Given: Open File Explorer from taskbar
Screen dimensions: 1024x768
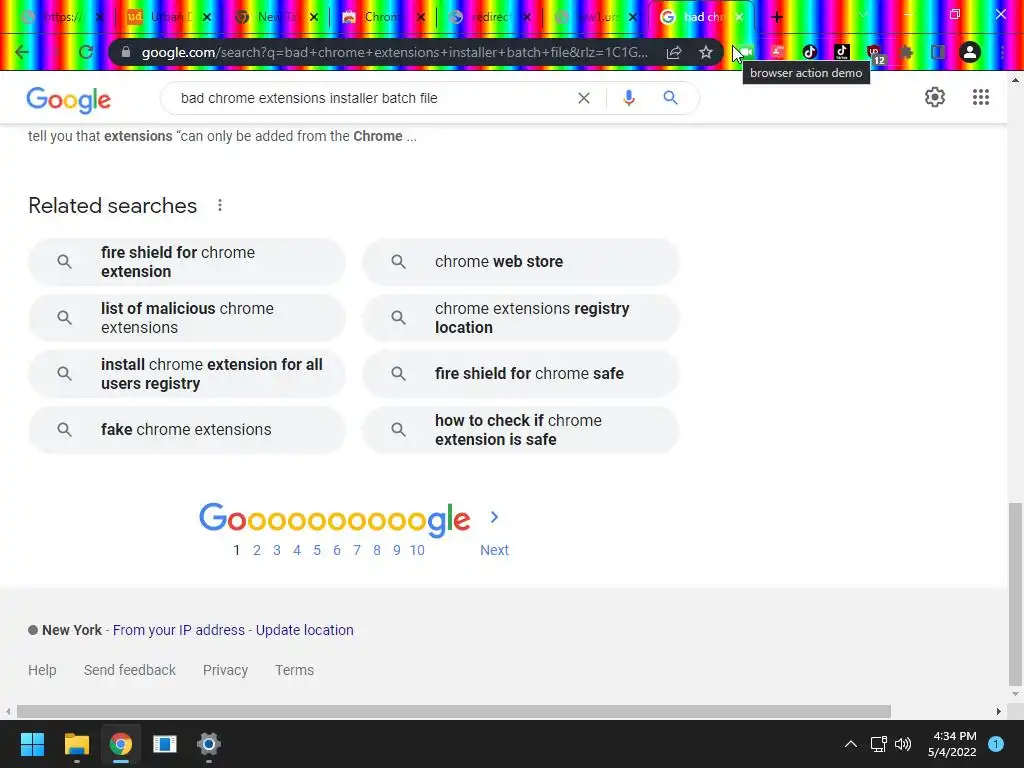Looking at the screenshot, I should (76, 744).
